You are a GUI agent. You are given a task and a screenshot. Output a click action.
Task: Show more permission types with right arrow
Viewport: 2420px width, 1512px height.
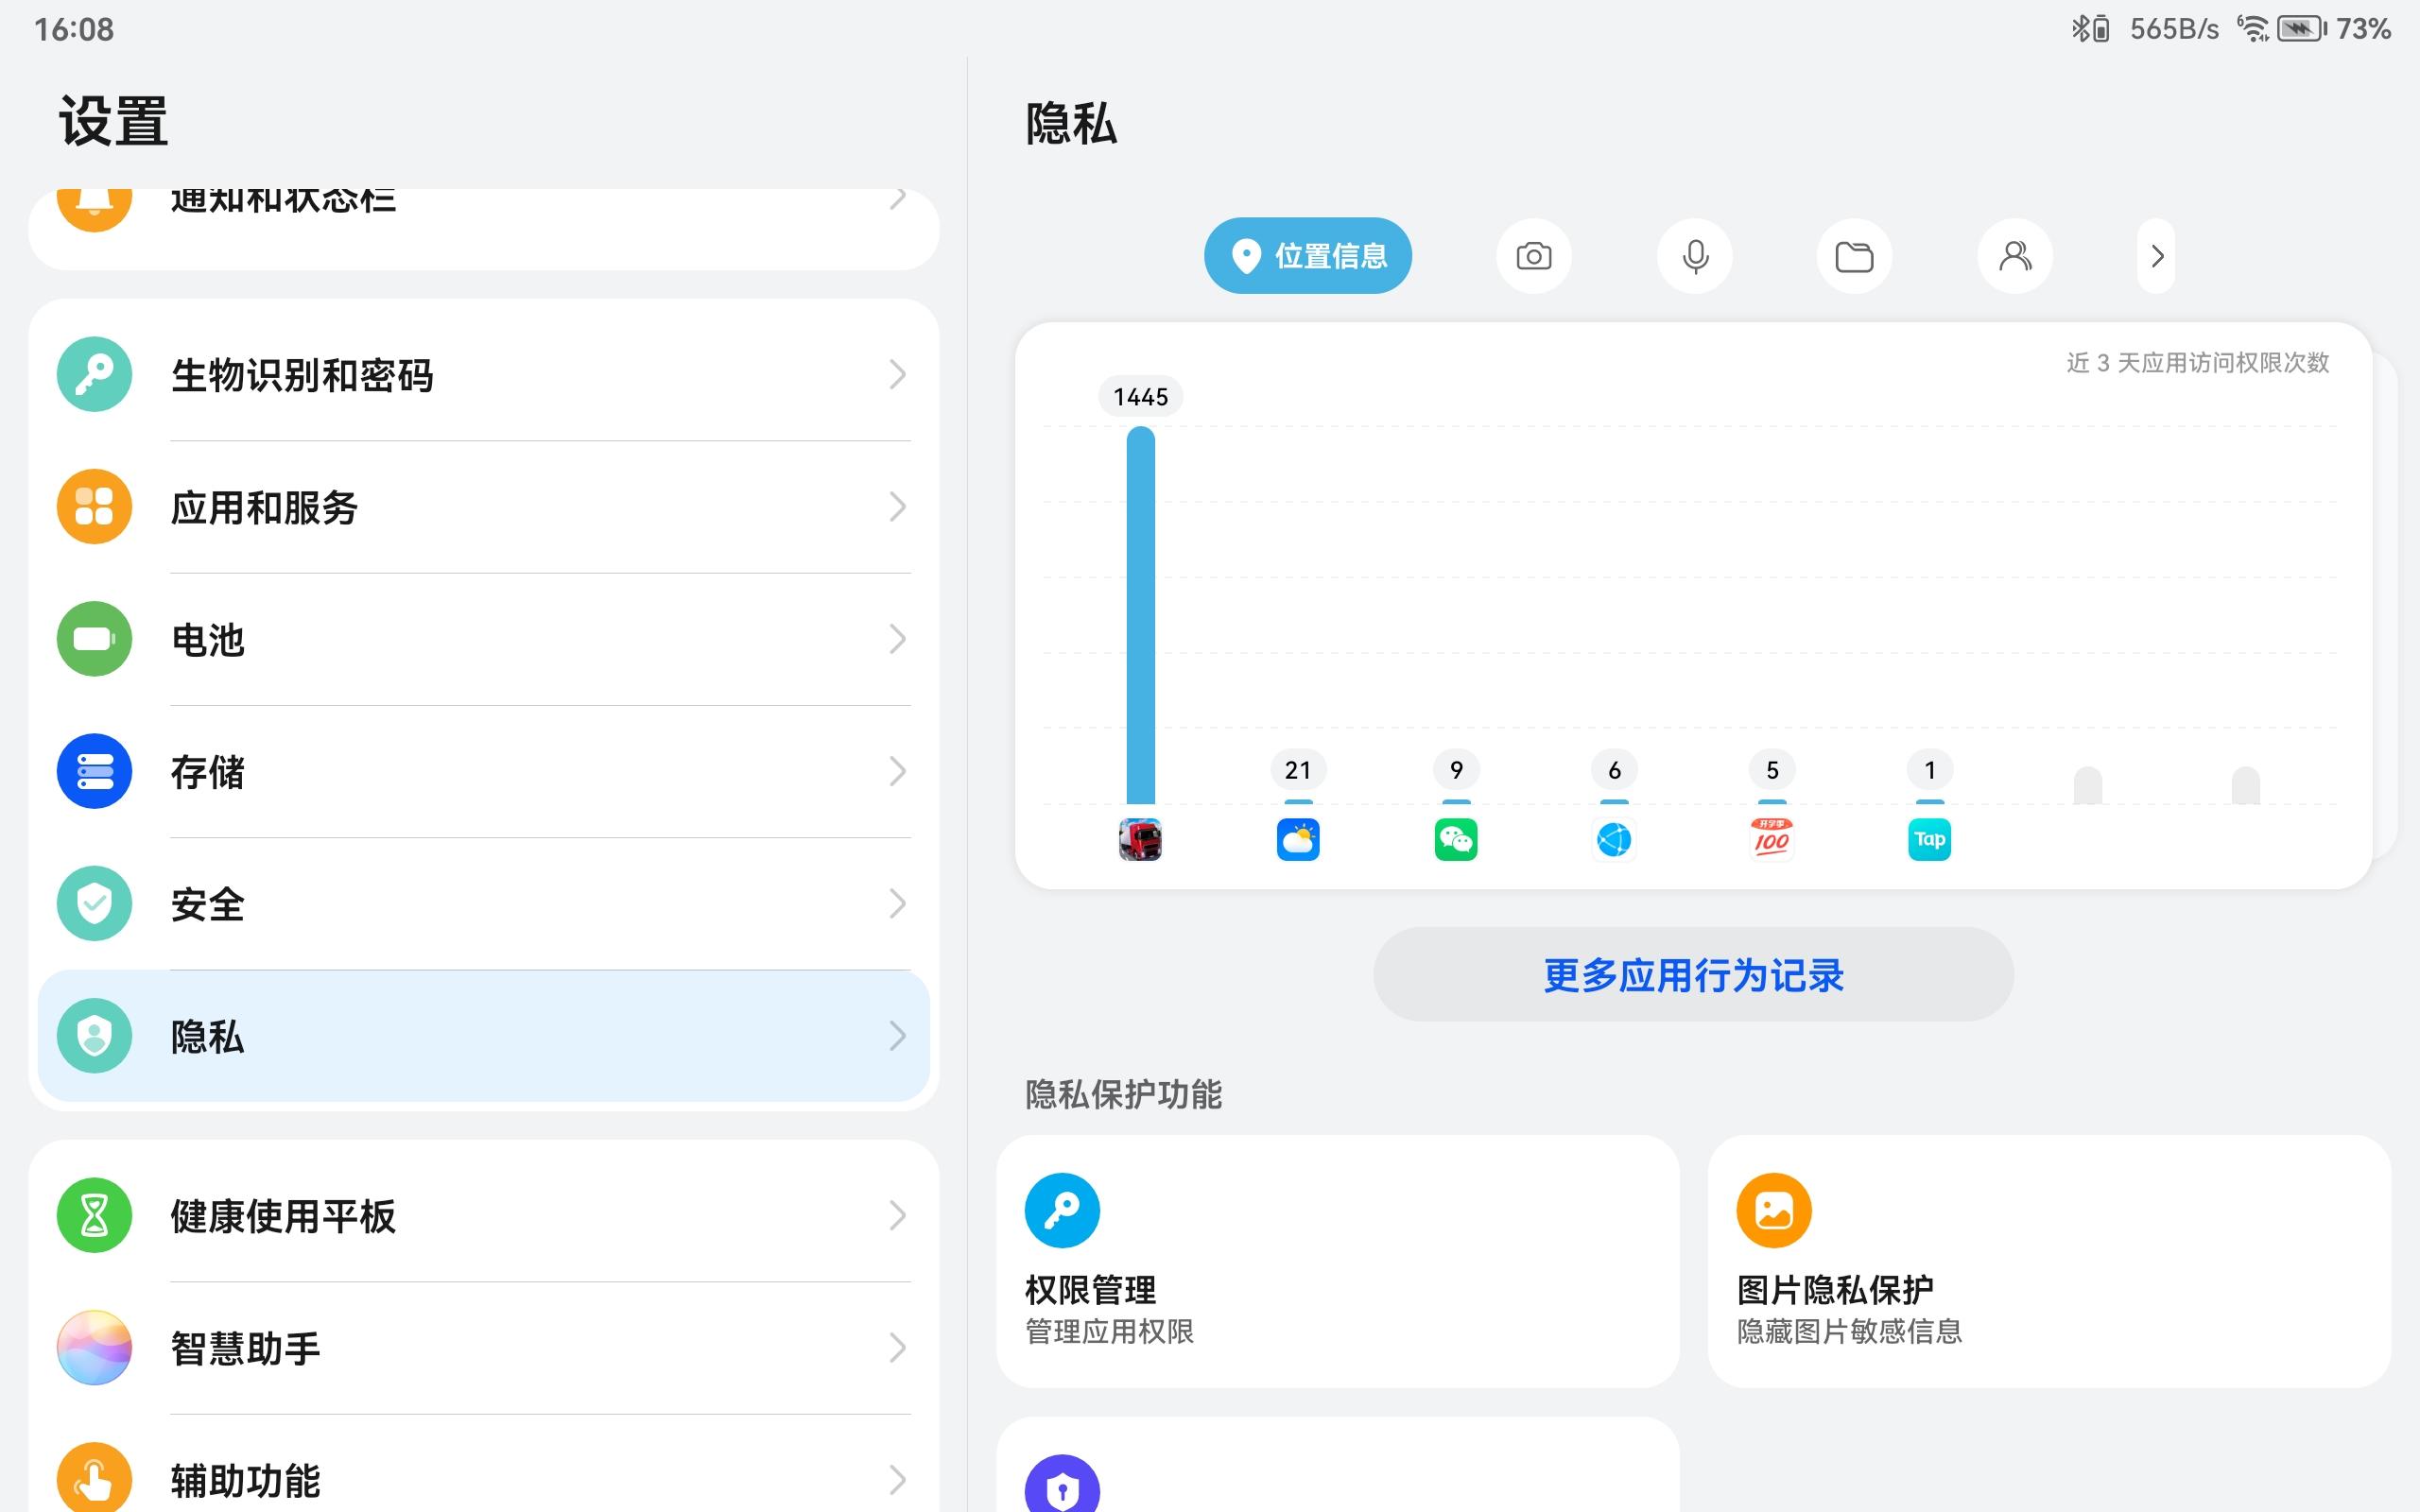point(2156,256)
